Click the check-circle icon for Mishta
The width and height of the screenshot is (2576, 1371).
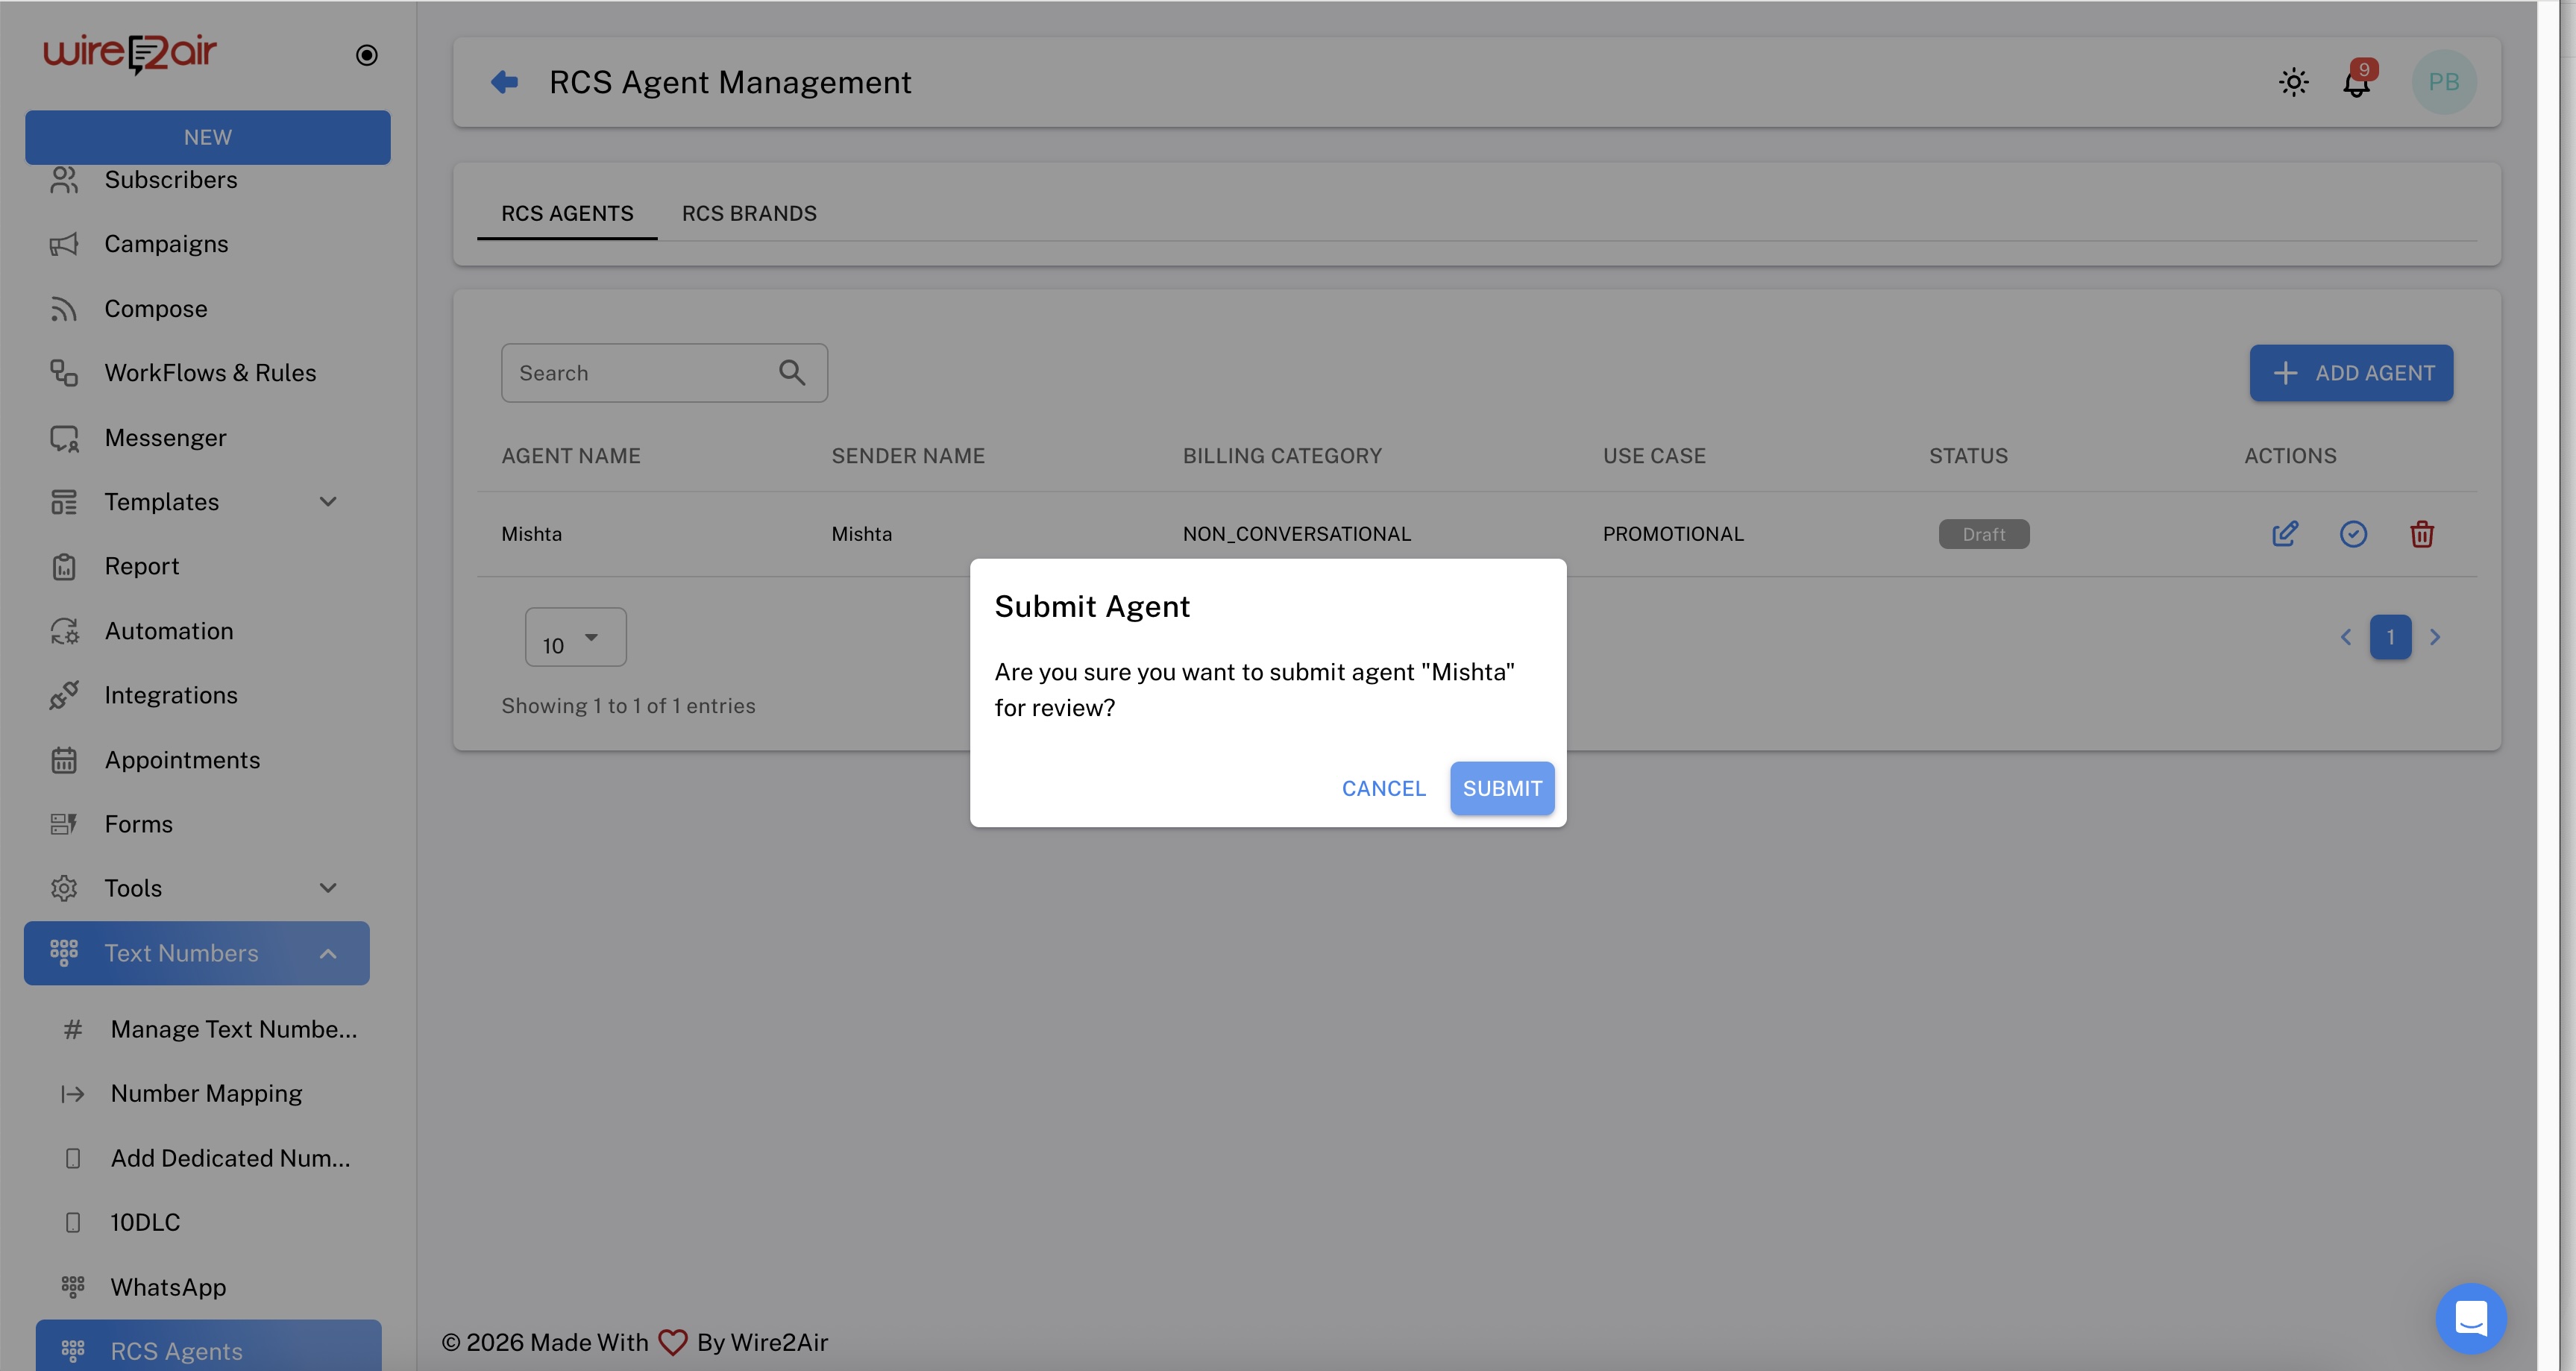point(2354,534)
